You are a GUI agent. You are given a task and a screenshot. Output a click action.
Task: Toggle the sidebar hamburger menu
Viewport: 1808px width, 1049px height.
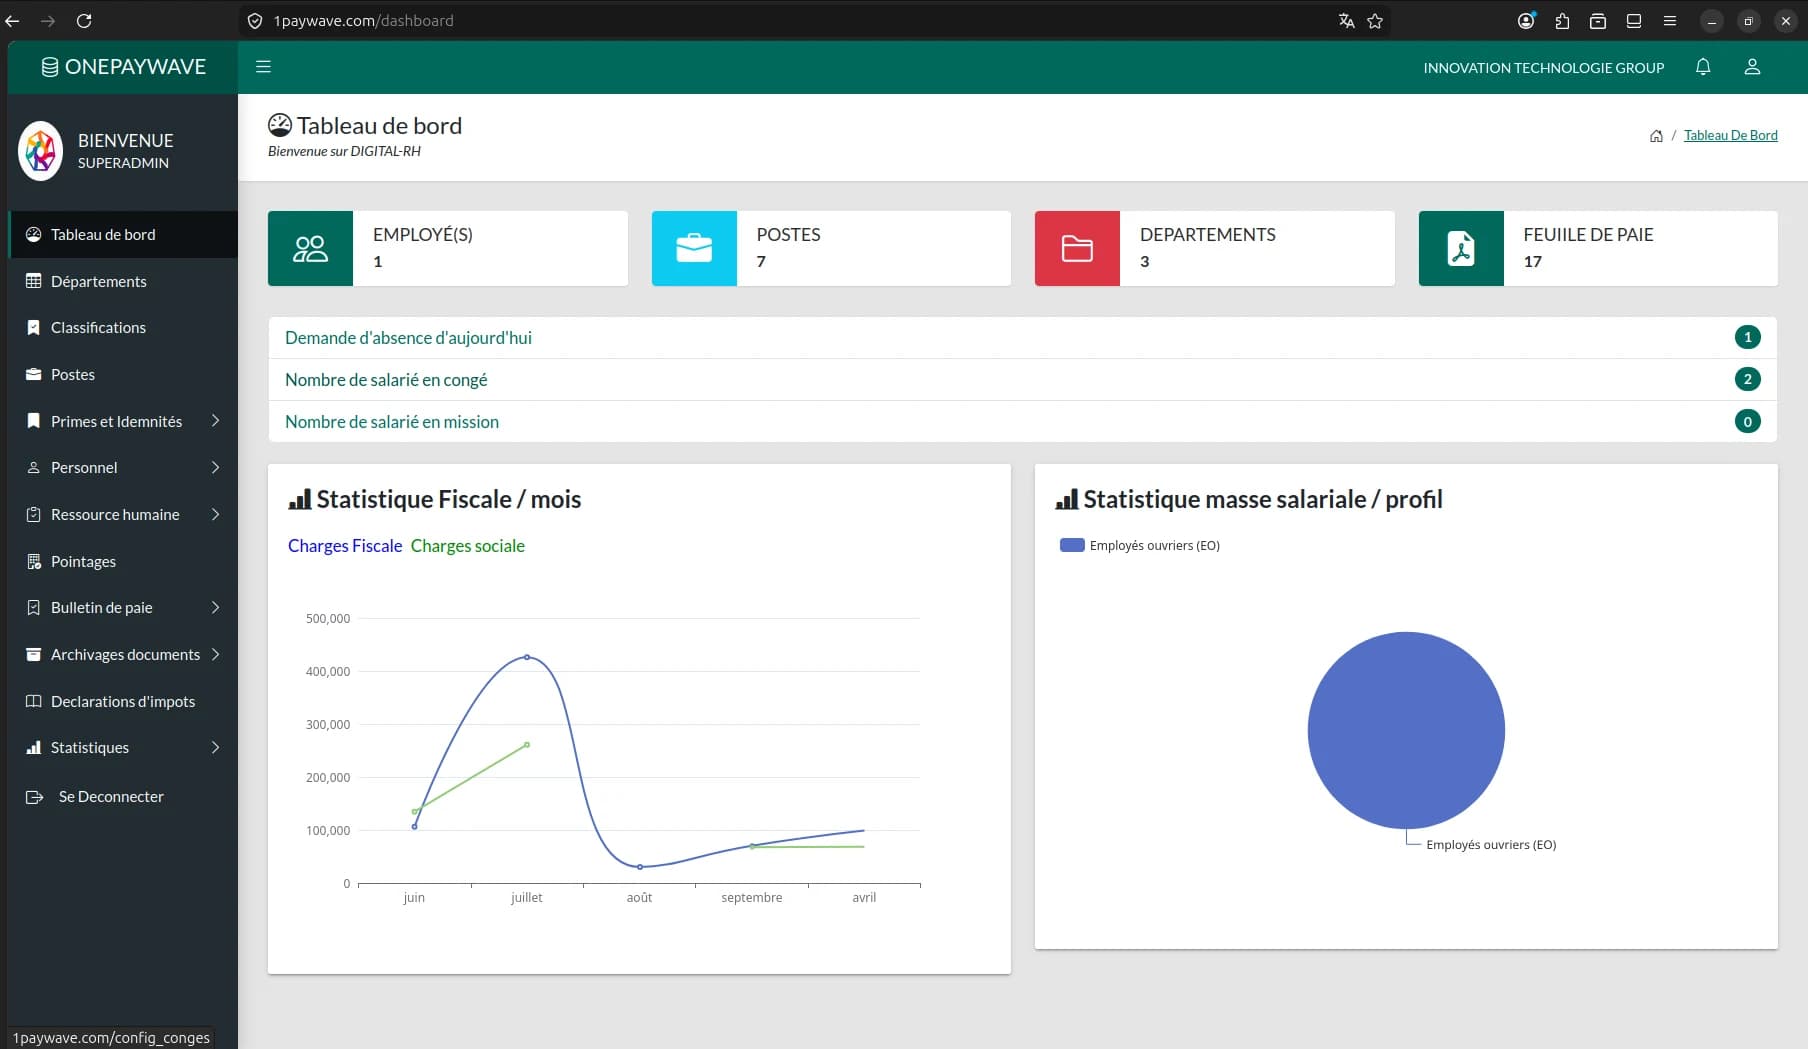point(263,67)
